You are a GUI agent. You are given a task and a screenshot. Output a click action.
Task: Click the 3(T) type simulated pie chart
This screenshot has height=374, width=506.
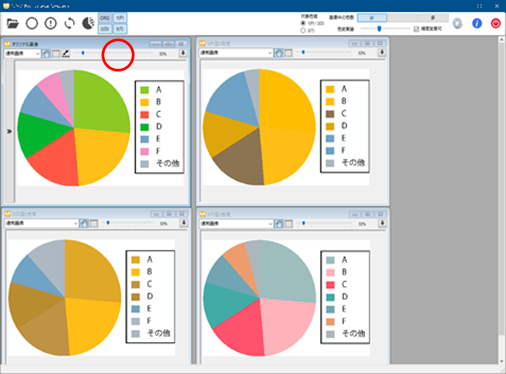tap(259, 298)
